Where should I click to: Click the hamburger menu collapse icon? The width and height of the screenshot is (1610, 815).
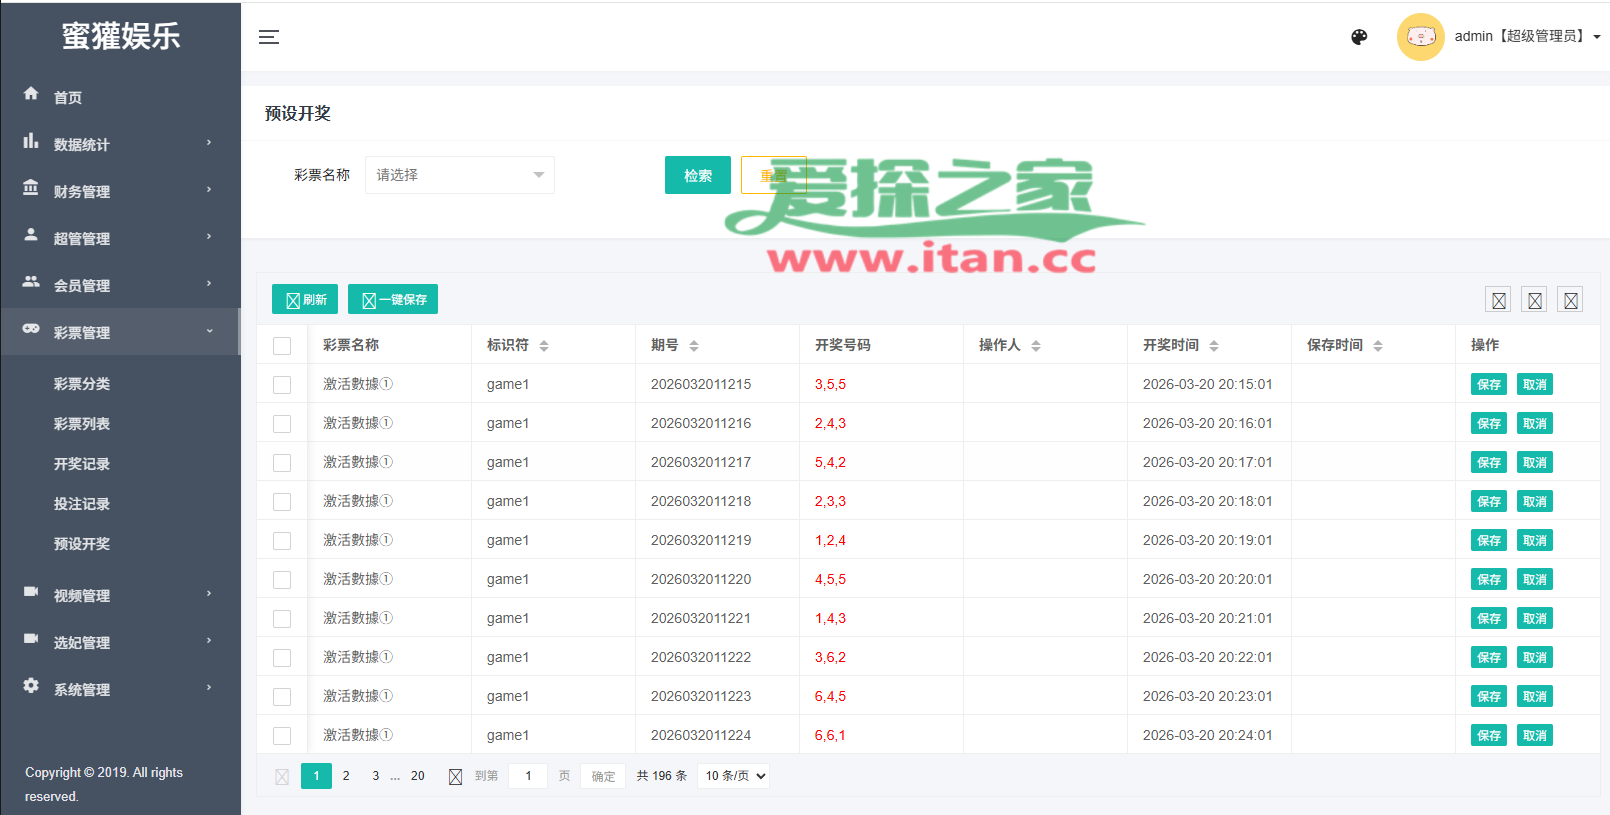tap(269, 37)
